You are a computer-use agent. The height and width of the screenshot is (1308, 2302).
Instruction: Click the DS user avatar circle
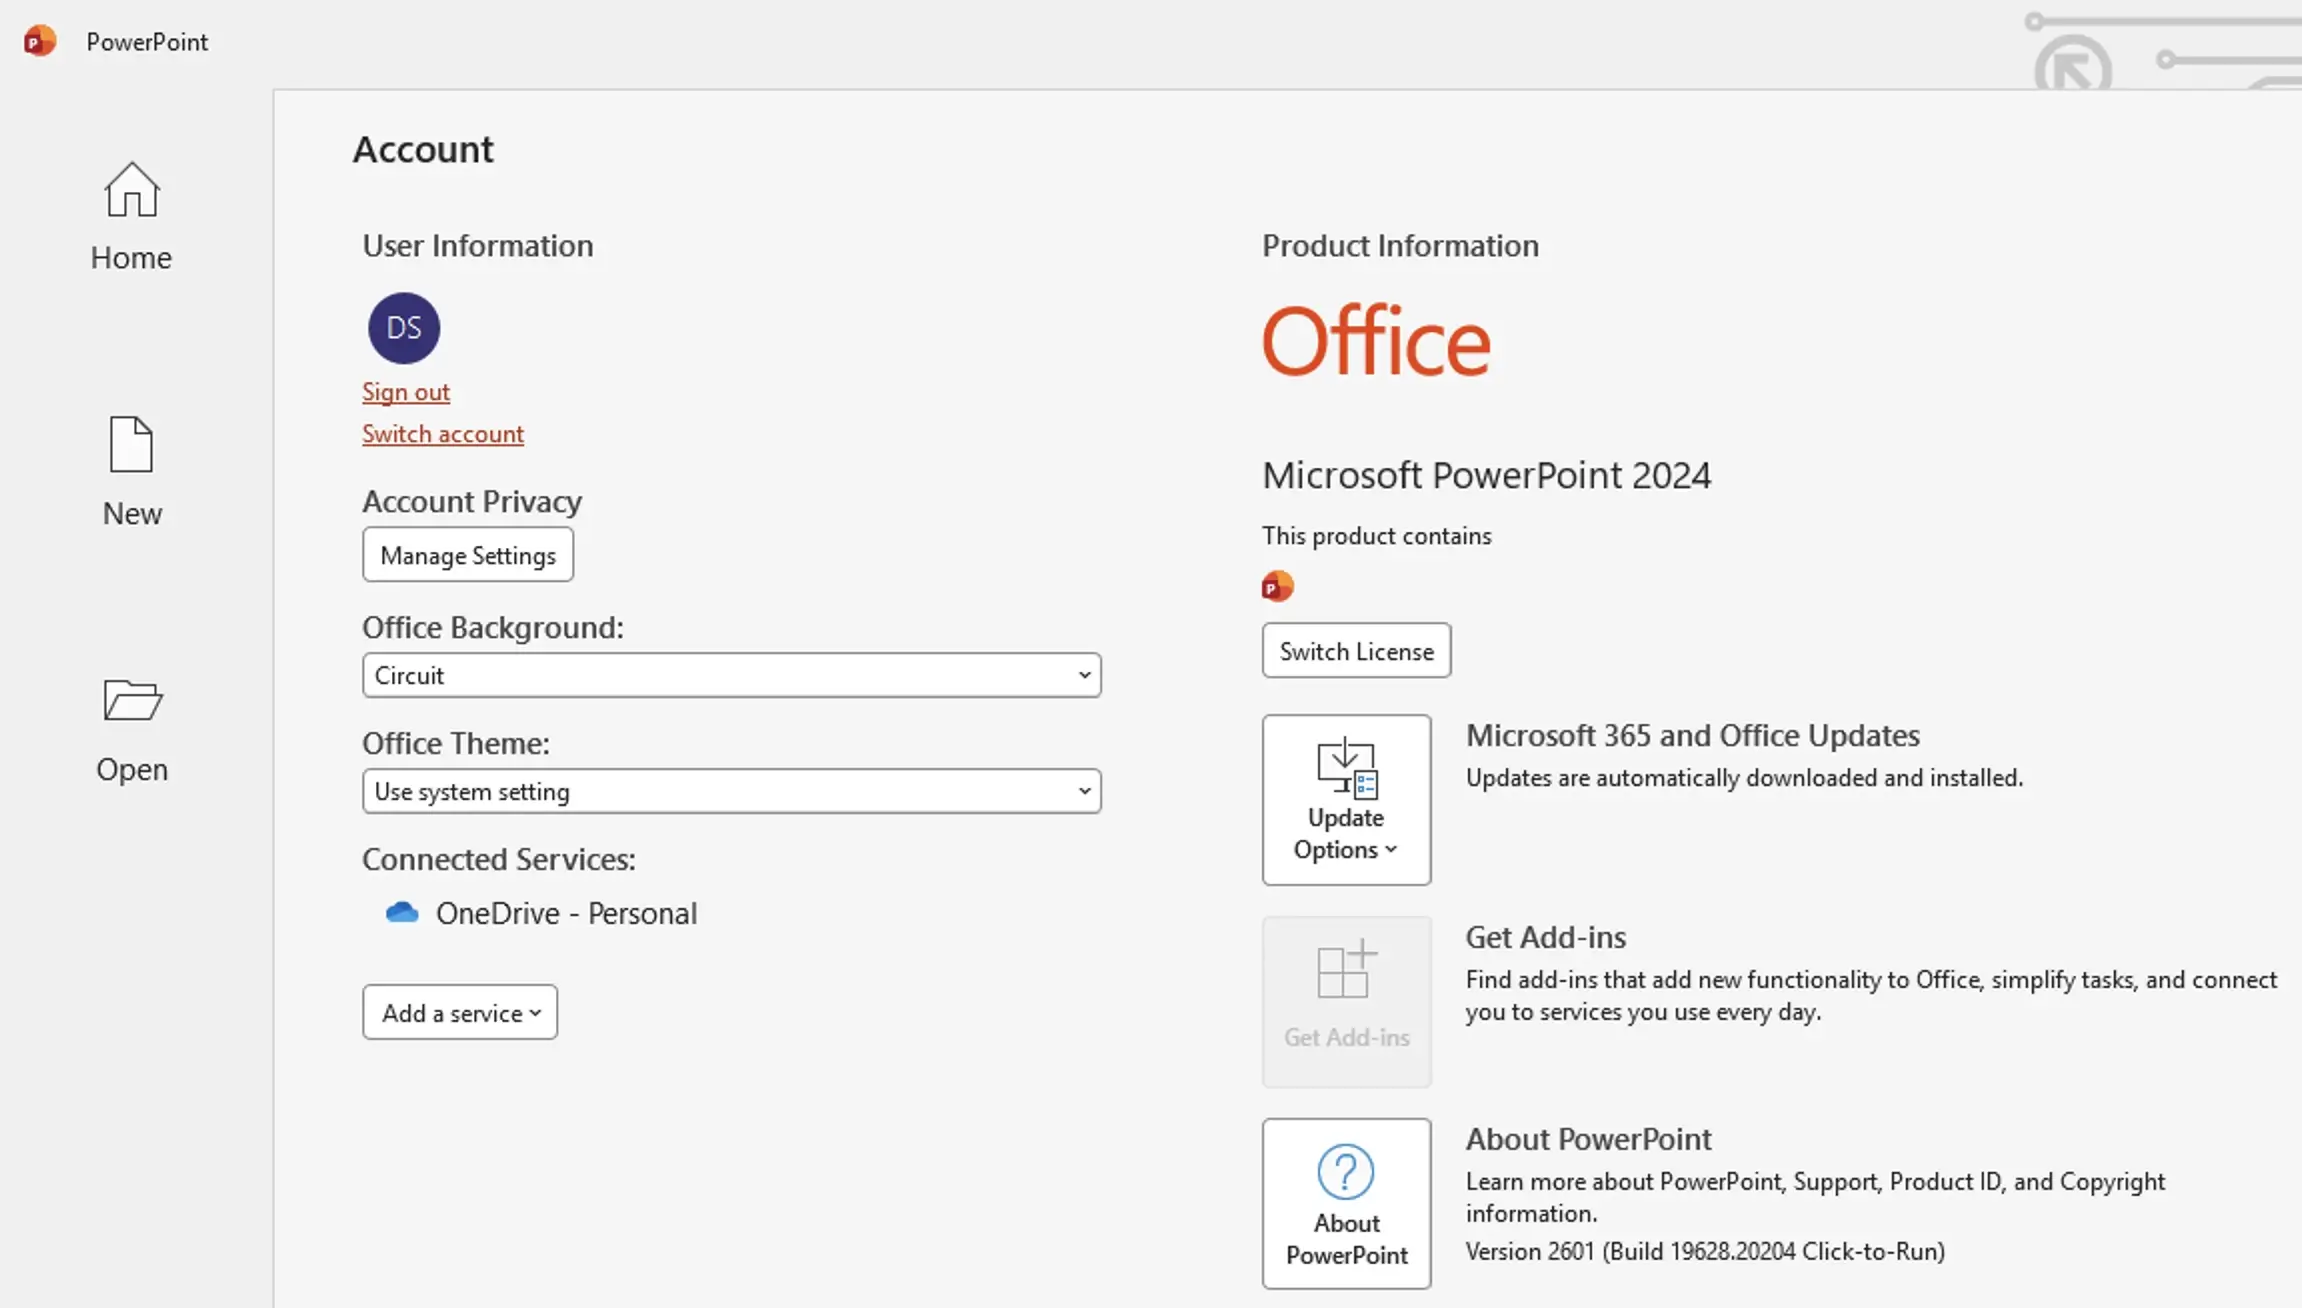click(404, 328)
